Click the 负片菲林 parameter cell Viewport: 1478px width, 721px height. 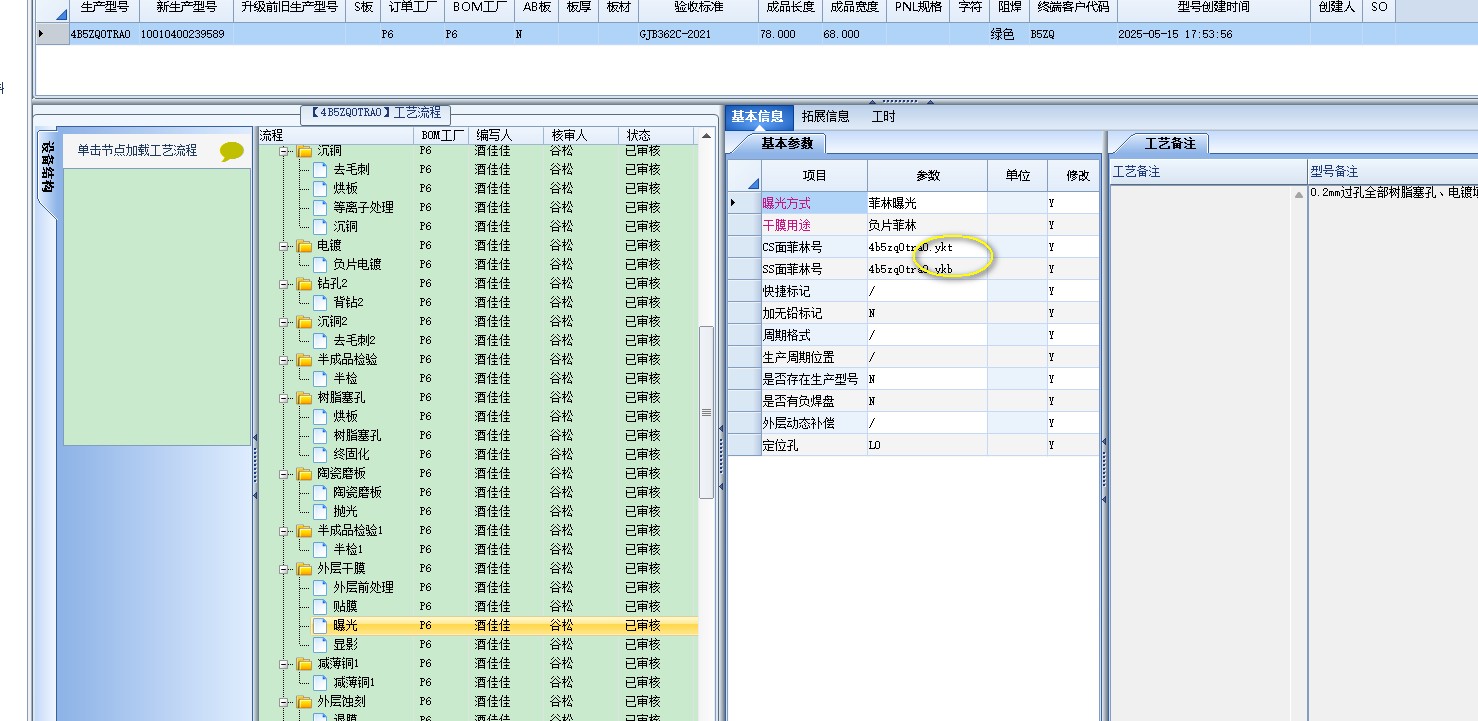tap(927, 225)
